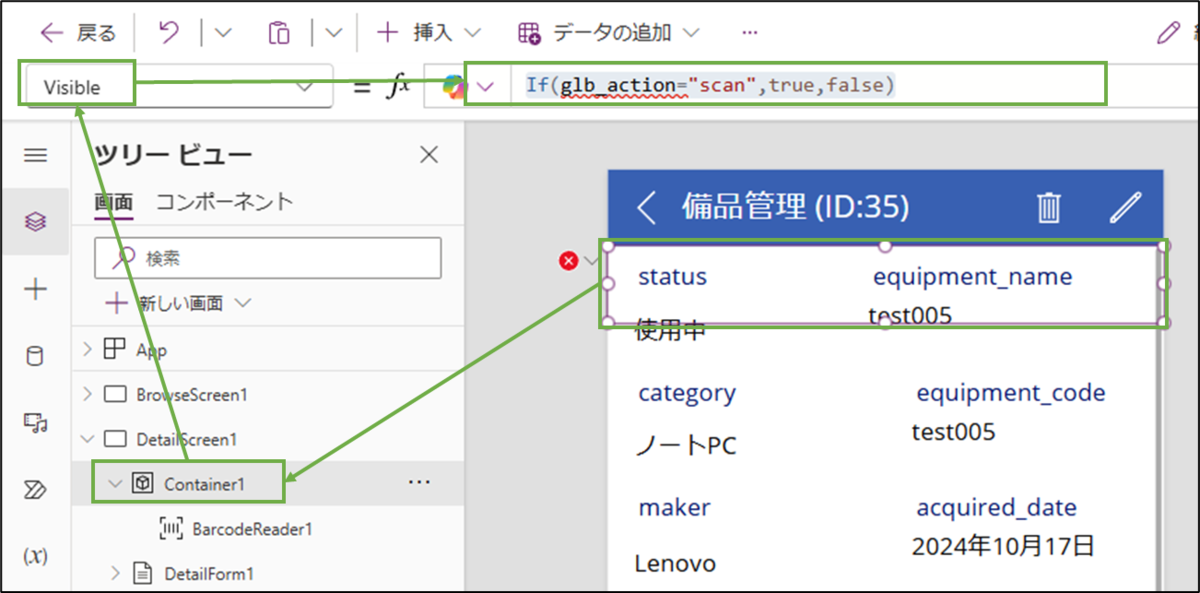Click the acquired_date field label

997,507
